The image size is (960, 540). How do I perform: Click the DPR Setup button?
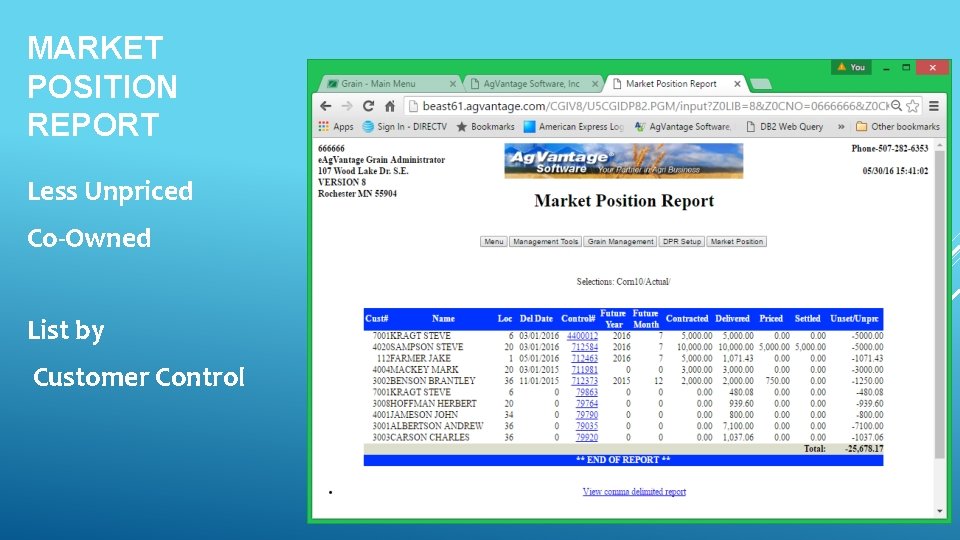(x=681, y=242)
